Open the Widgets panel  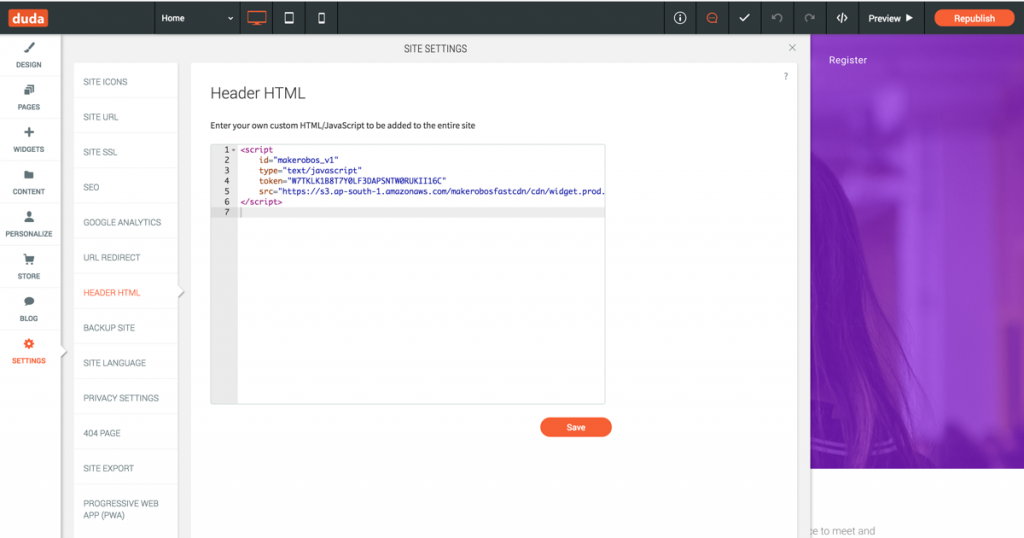point(29,140)
